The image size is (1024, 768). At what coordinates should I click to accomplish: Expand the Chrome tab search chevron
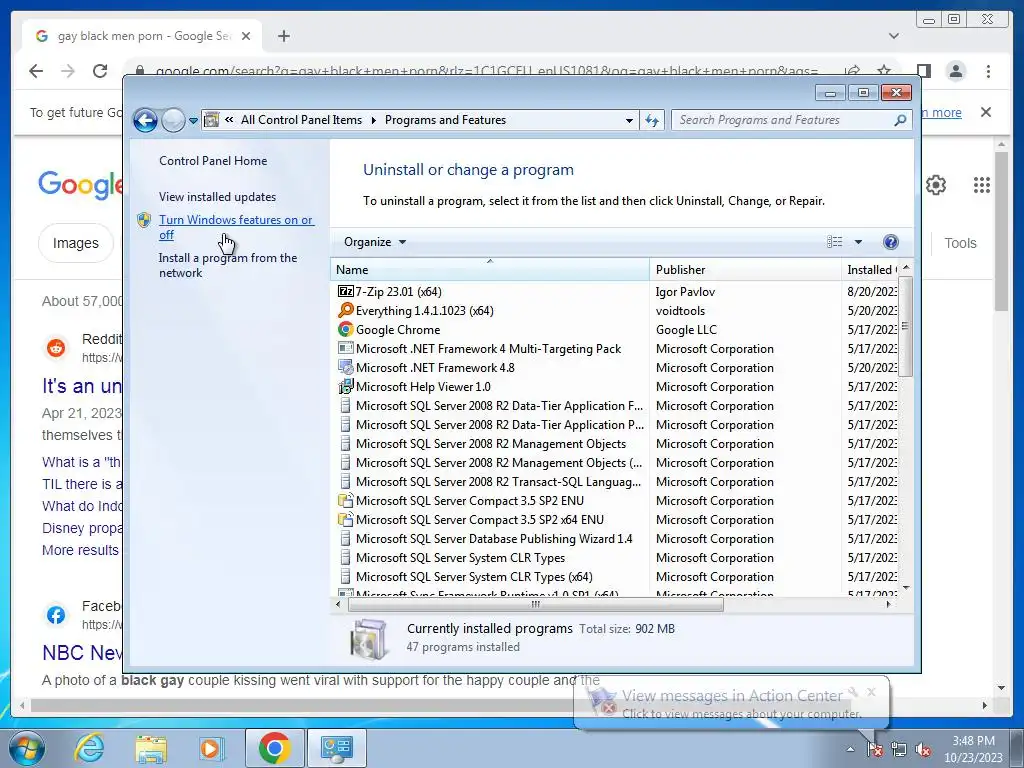click(894, 36)
